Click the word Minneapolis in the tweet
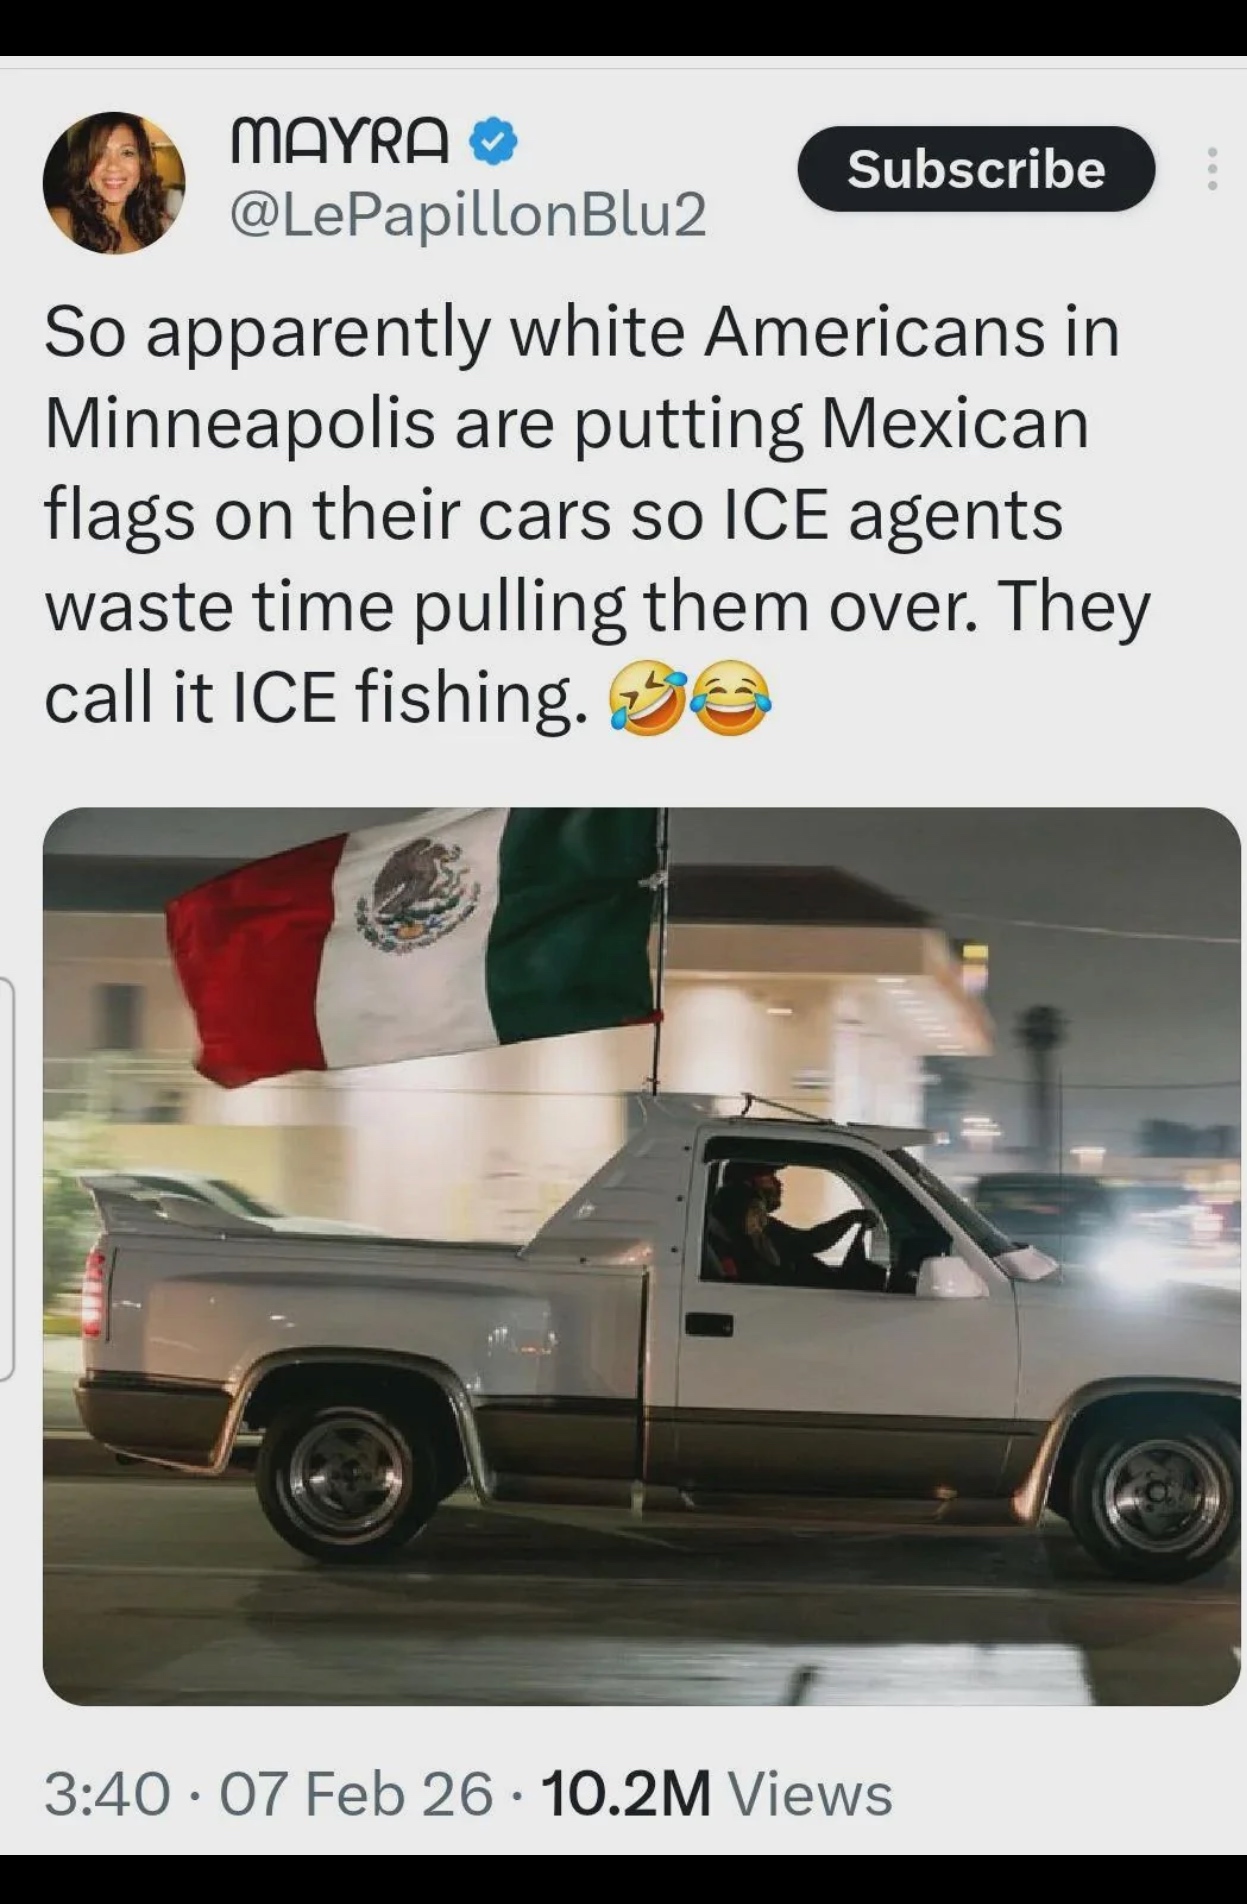1247x1904 pixels. [x=241, y=425]
